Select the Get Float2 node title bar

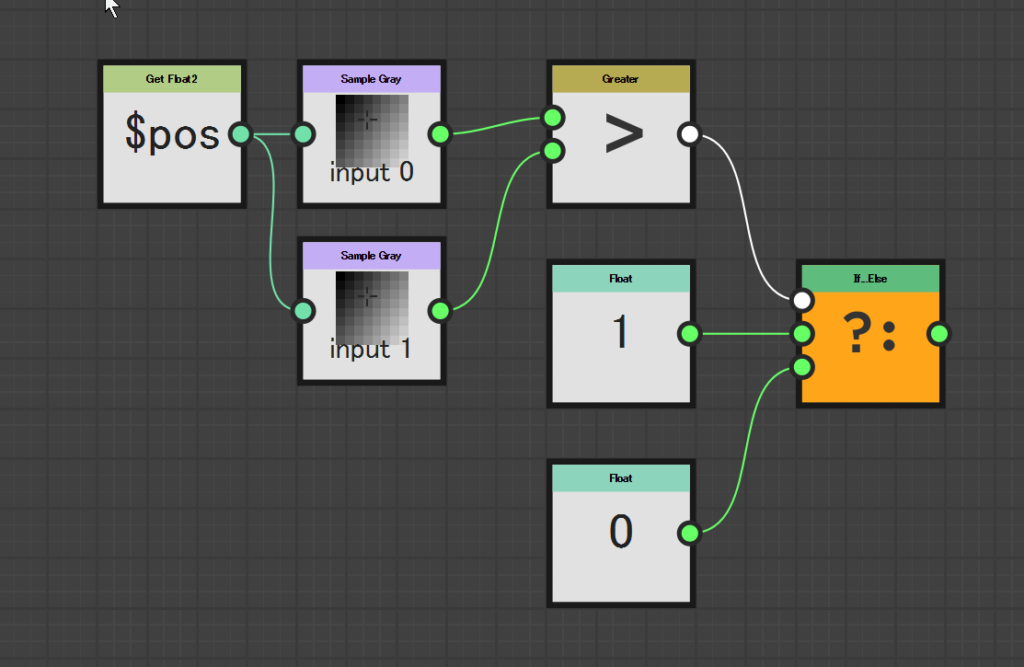coord(172,79)
